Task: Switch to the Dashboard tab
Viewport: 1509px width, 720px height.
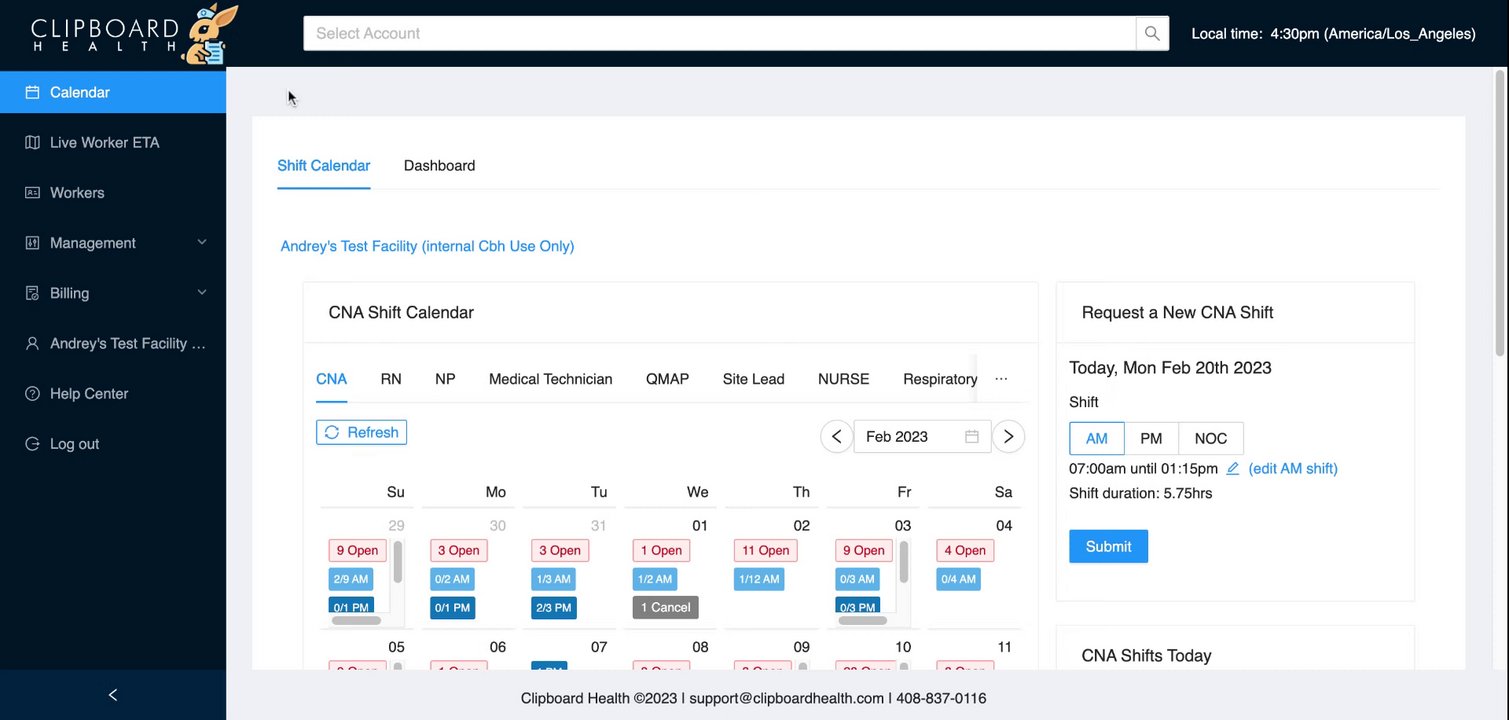Action: point(439,166)
